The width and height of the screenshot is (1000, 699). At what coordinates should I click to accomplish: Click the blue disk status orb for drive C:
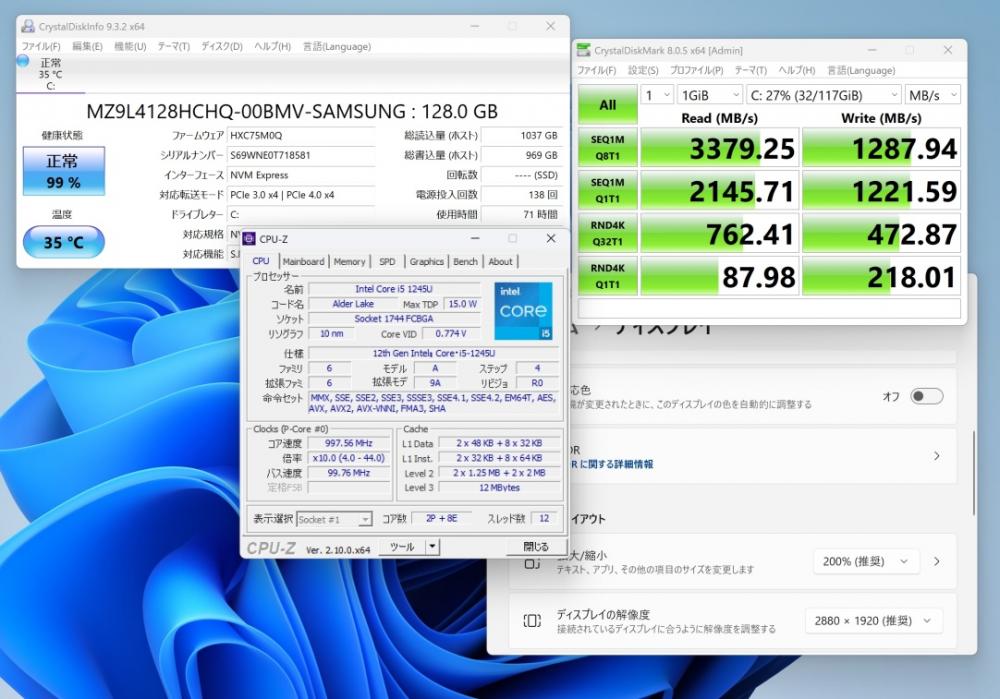tap(23, 61)
